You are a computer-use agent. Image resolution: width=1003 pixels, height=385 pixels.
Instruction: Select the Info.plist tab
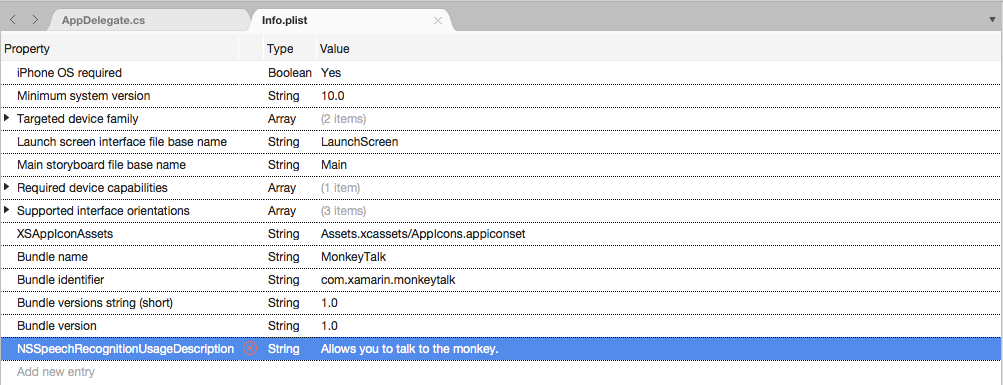285,20
